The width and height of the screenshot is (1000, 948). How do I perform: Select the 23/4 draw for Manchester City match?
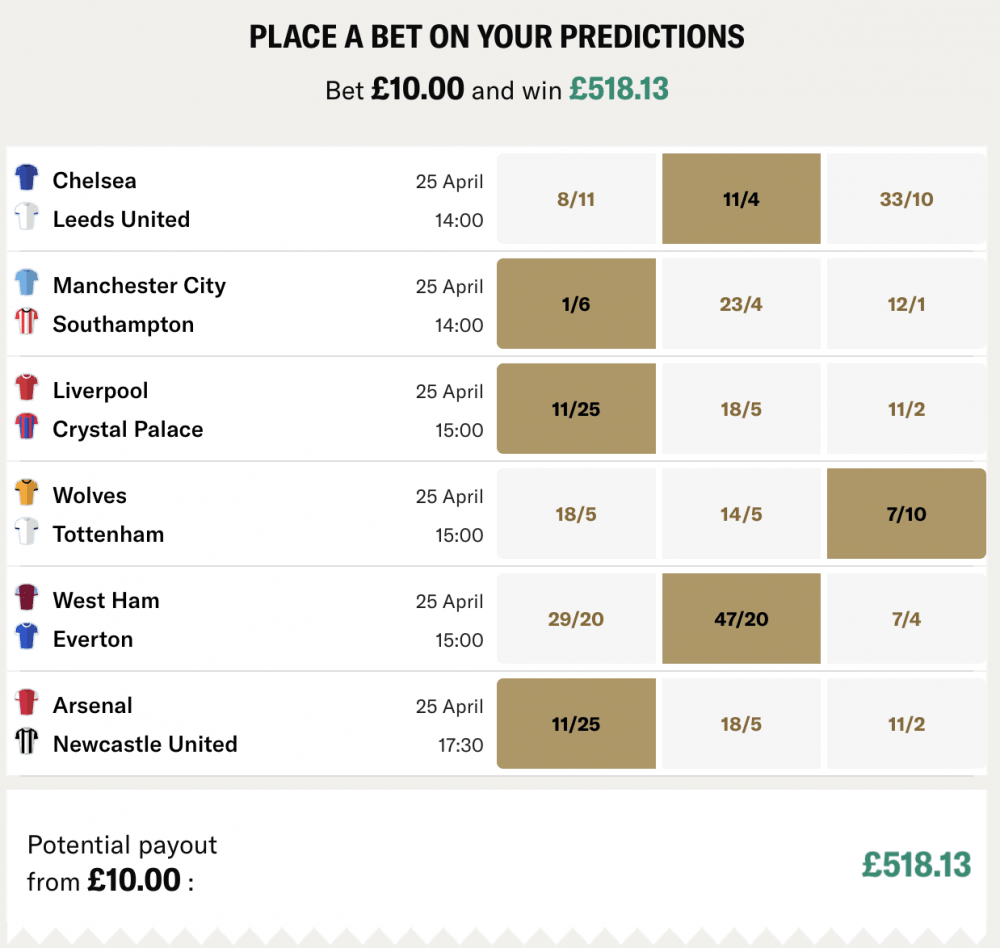pyautogui.click(x=741, y=303)
